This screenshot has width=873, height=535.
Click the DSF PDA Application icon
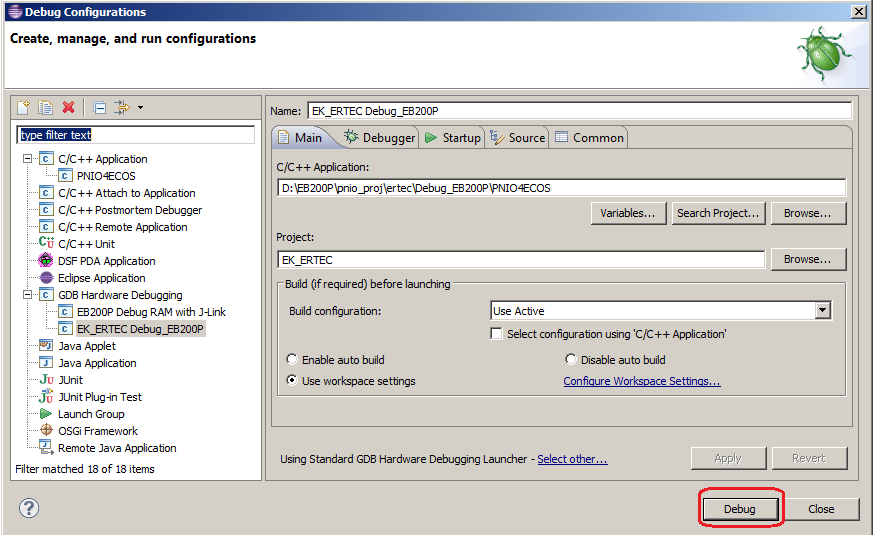[x=46, y=260]
